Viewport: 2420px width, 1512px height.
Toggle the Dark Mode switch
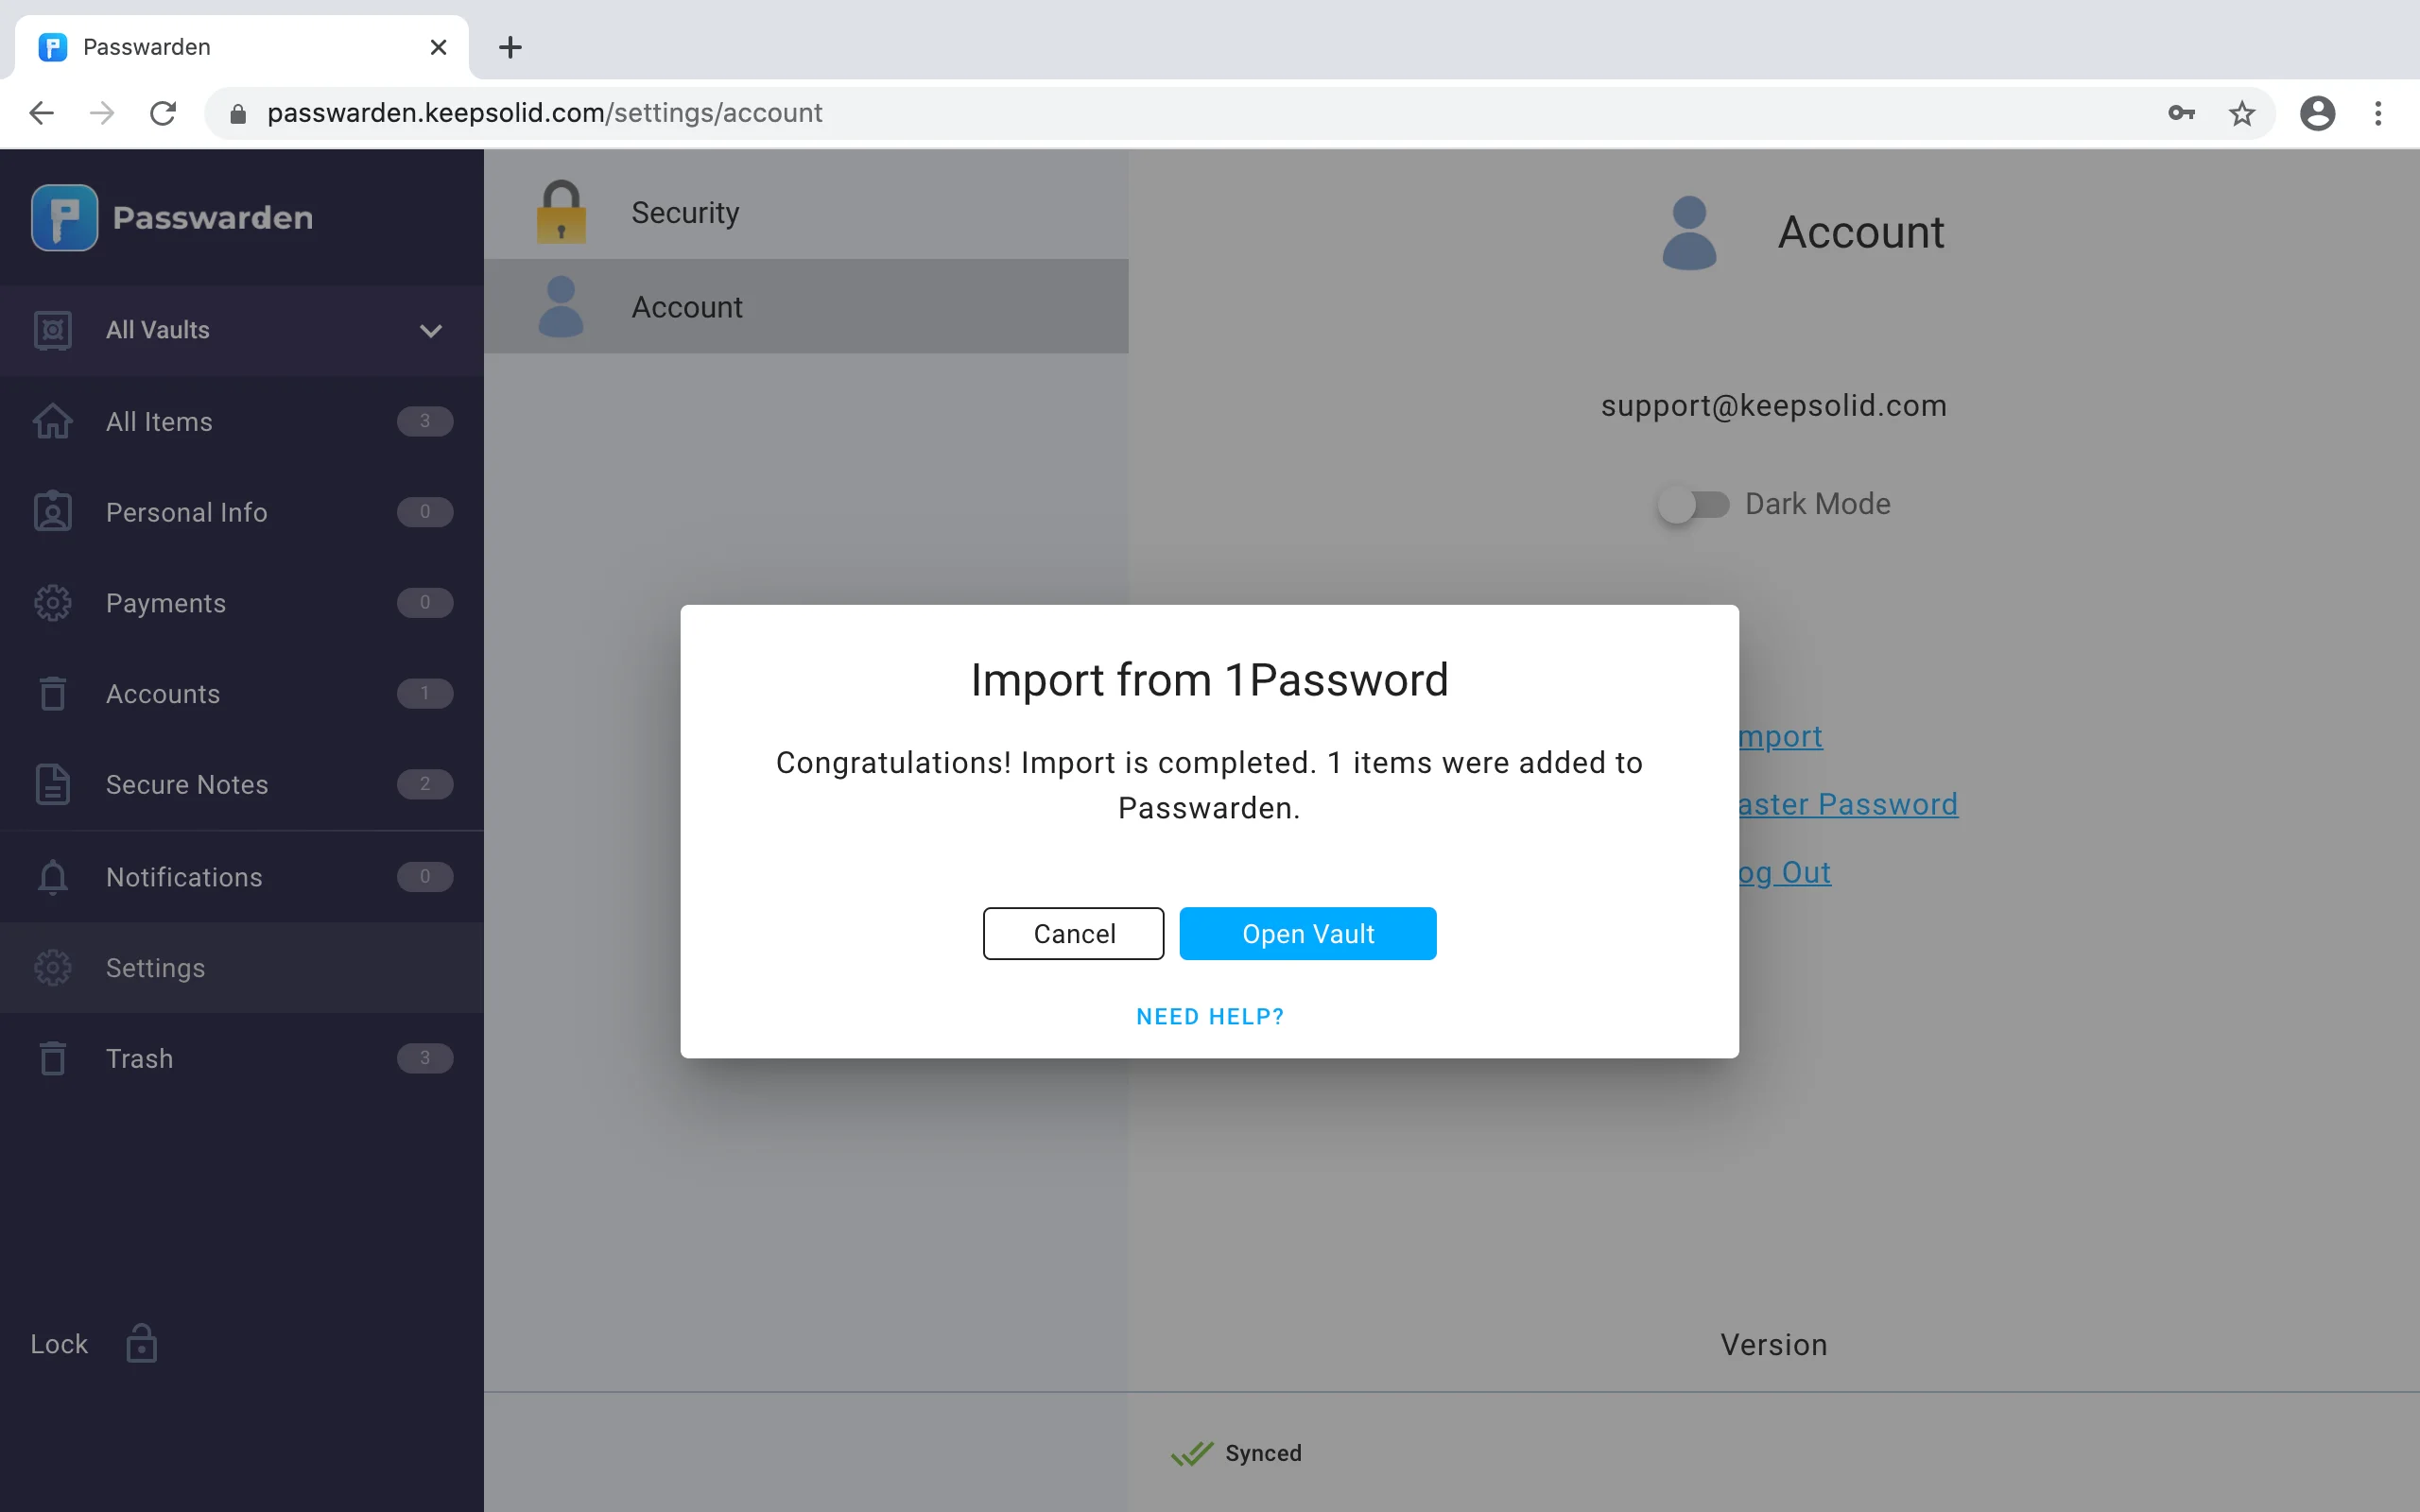tap(1693, 504)
